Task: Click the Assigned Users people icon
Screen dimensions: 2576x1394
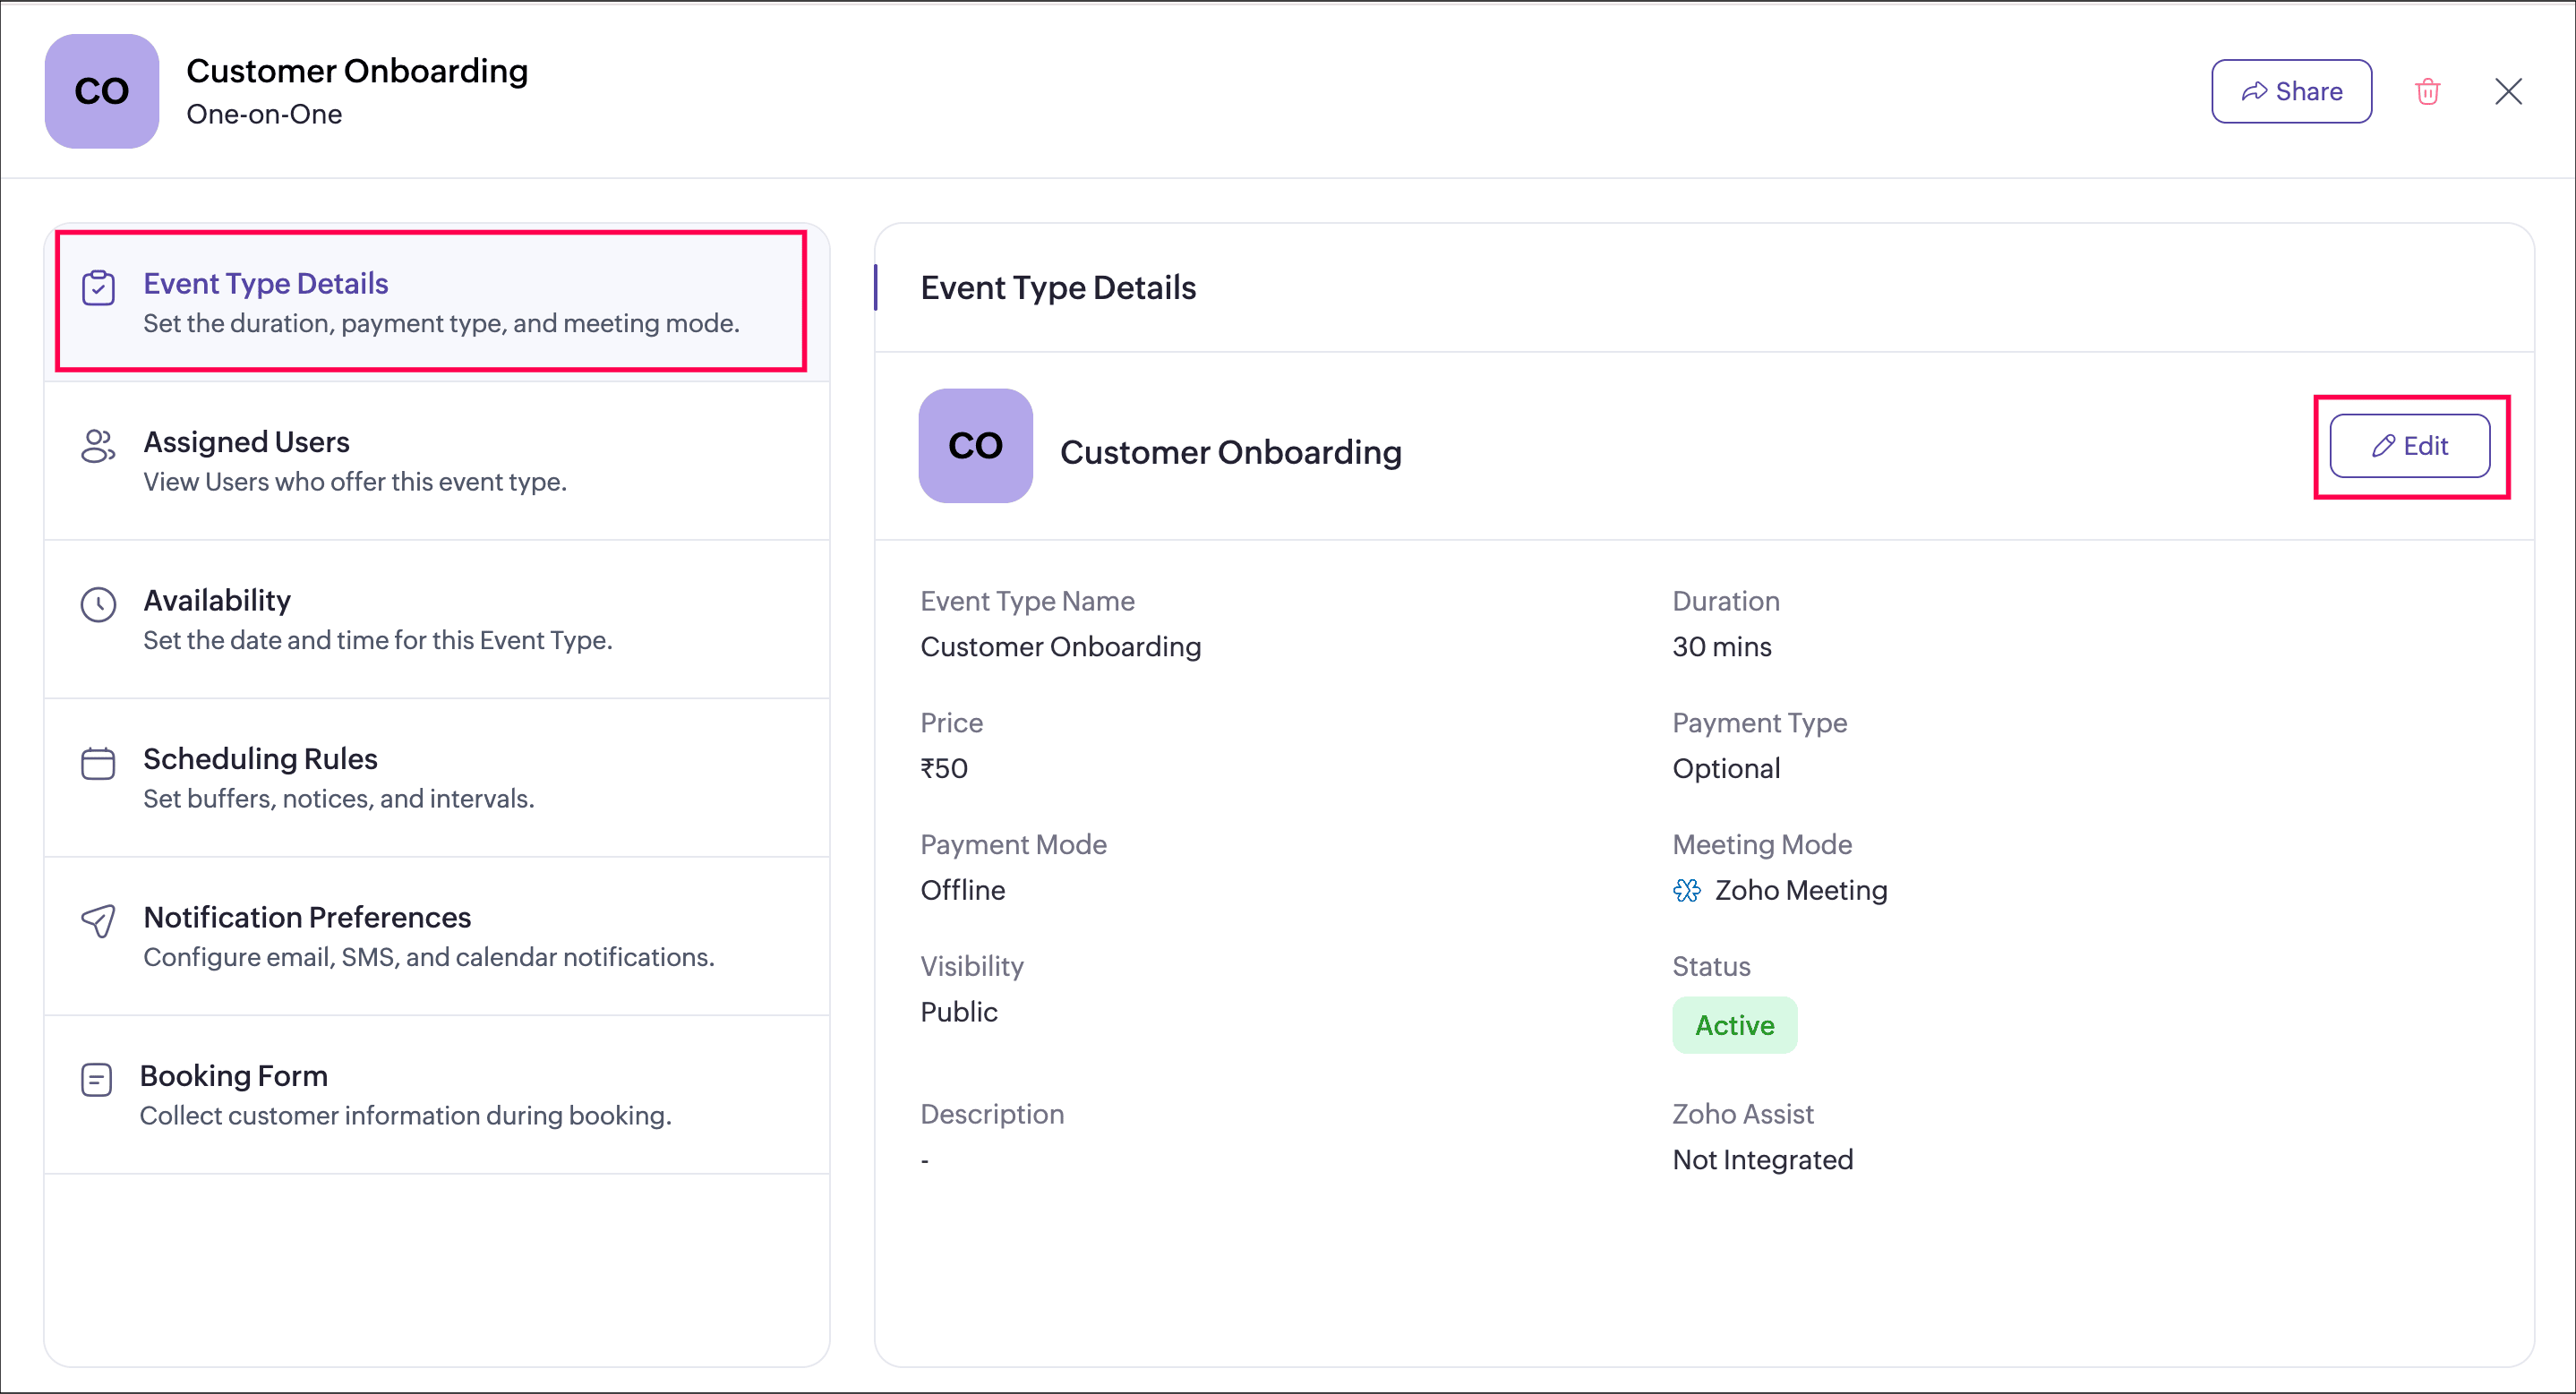Action: [98, 446]
